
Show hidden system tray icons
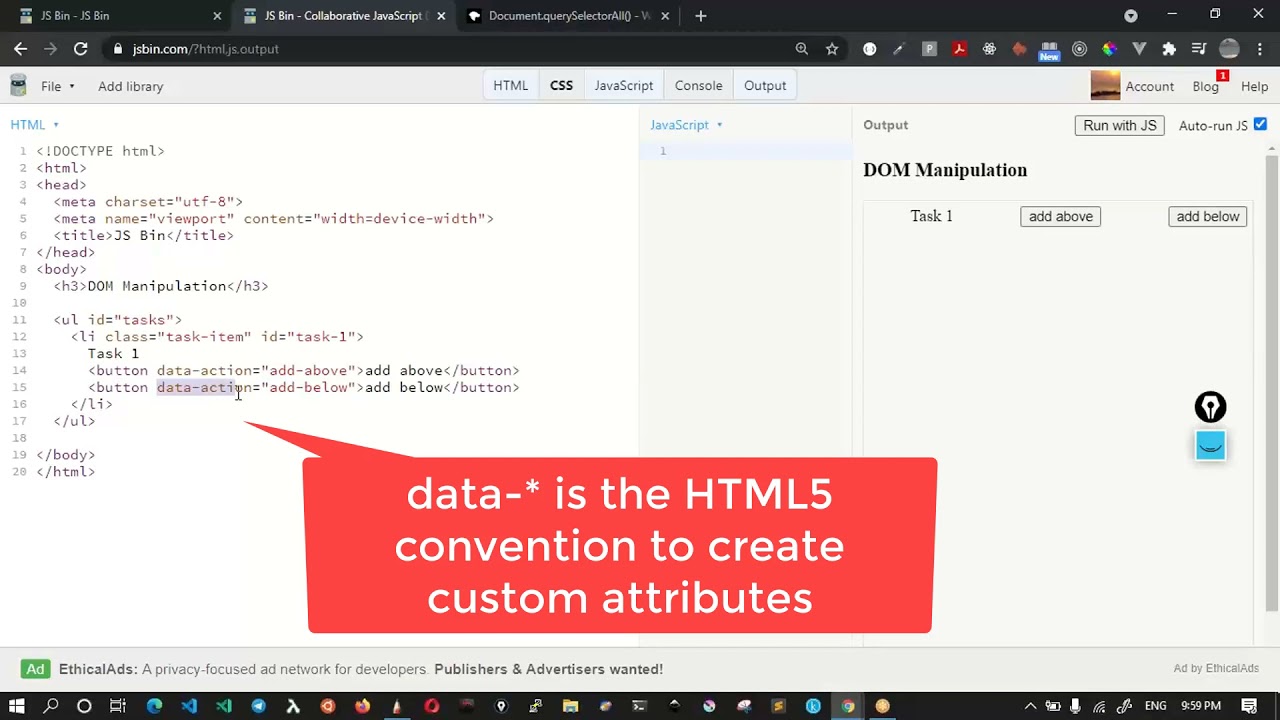pos(1030,706)
